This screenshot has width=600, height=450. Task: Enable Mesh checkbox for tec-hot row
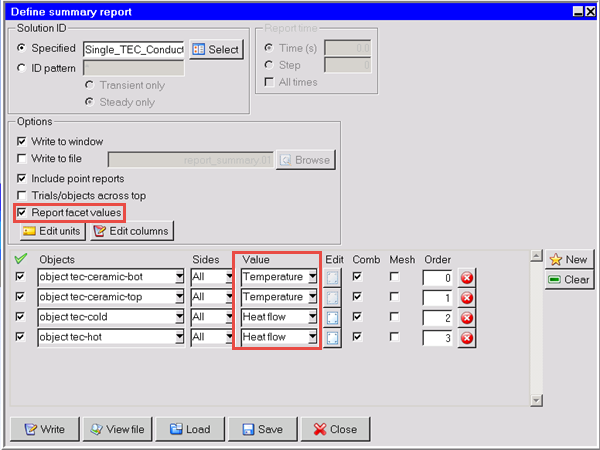[x=394, y=336]
